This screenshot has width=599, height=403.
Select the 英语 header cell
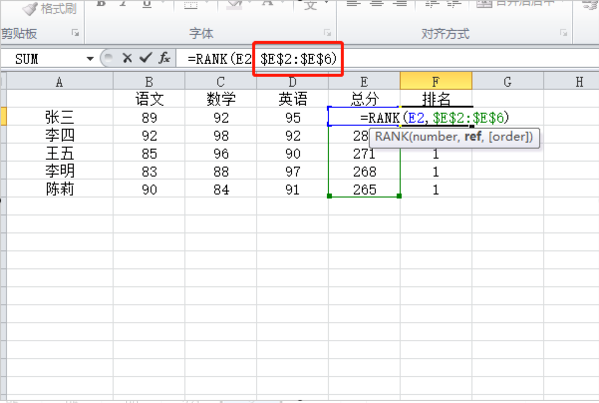[x=293, y=99]
